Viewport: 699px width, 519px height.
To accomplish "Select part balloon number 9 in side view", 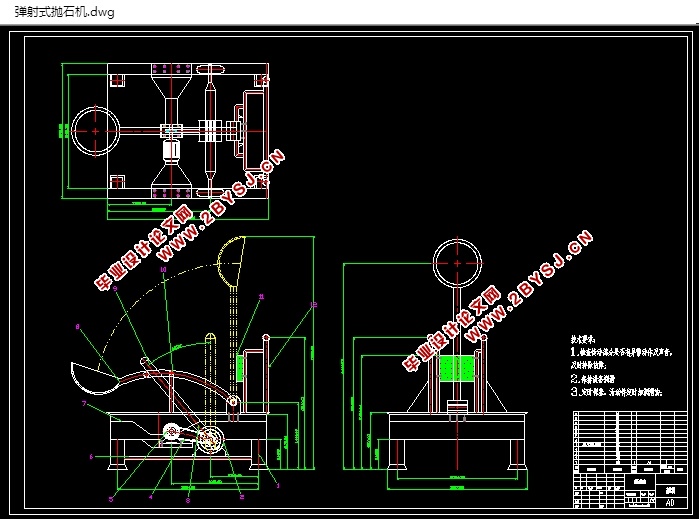I will tap(115, 288).
